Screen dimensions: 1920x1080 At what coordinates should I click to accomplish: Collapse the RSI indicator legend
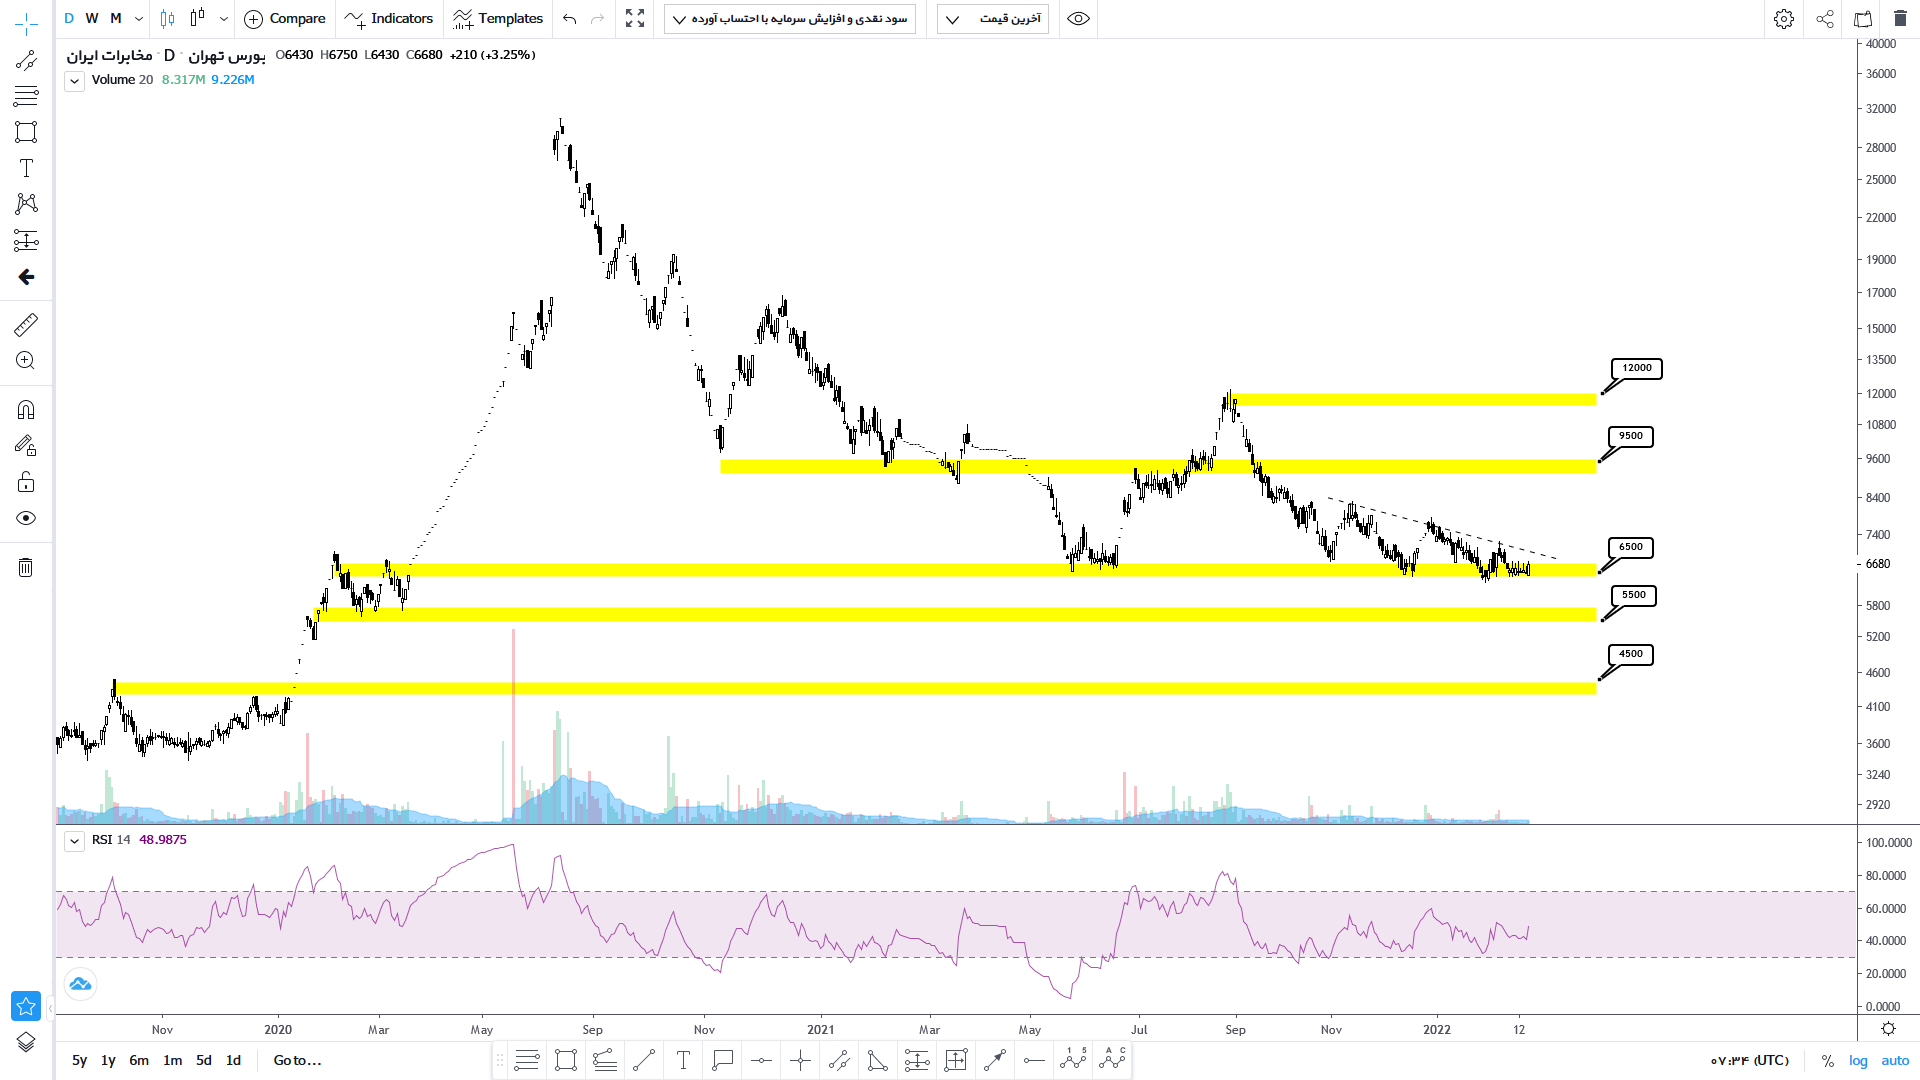74,841
